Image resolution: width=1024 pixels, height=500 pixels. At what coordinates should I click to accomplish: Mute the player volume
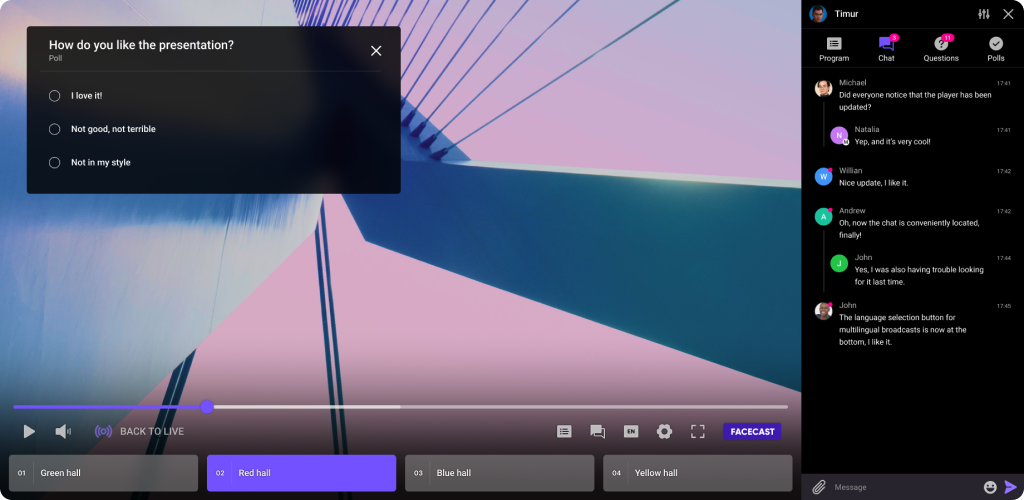coord(63,431)
